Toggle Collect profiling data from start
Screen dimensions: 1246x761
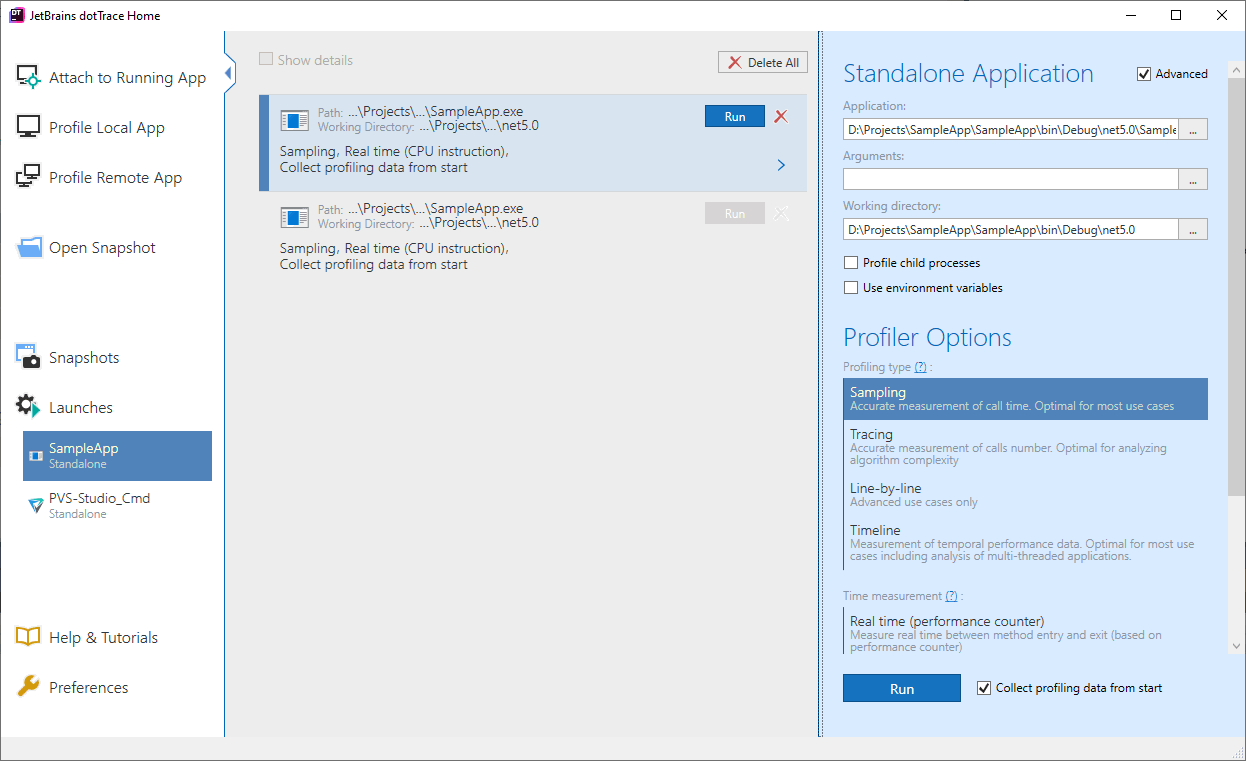[x=984, y=688]
